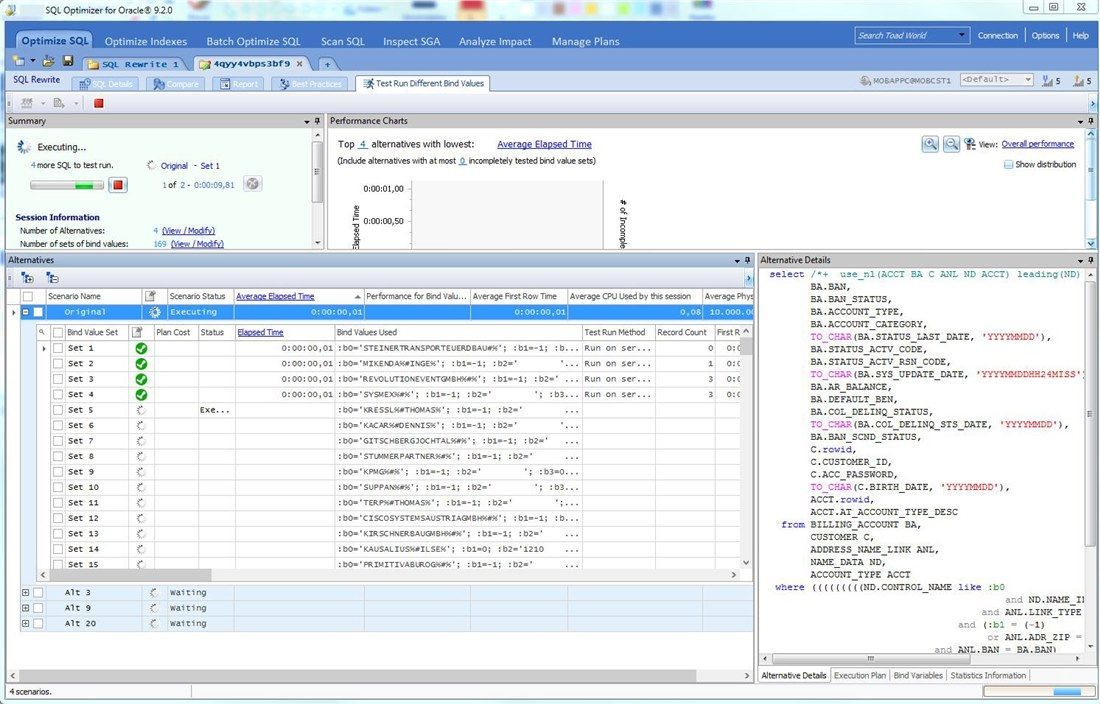Check the box for Alt 20
Viewport: 1100px width, 704px height.
point(39,623)
